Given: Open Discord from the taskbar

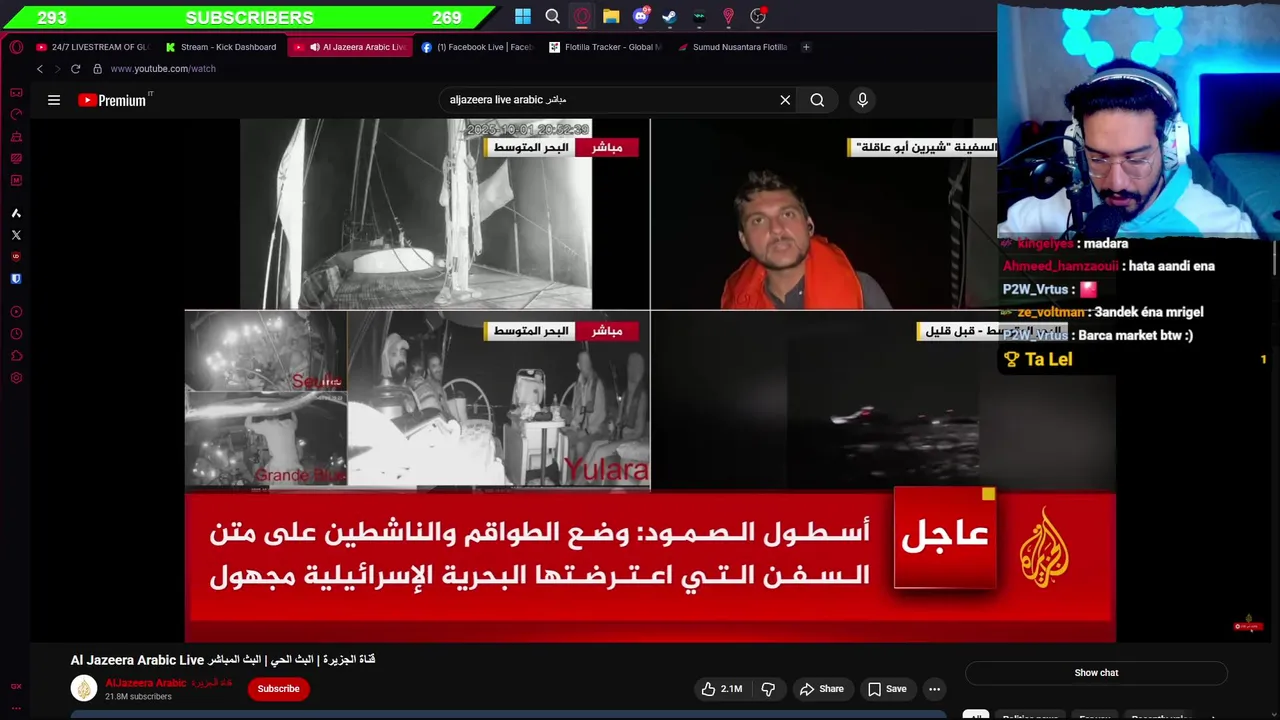Looking at the screenshot, I should tap(641, 16).
